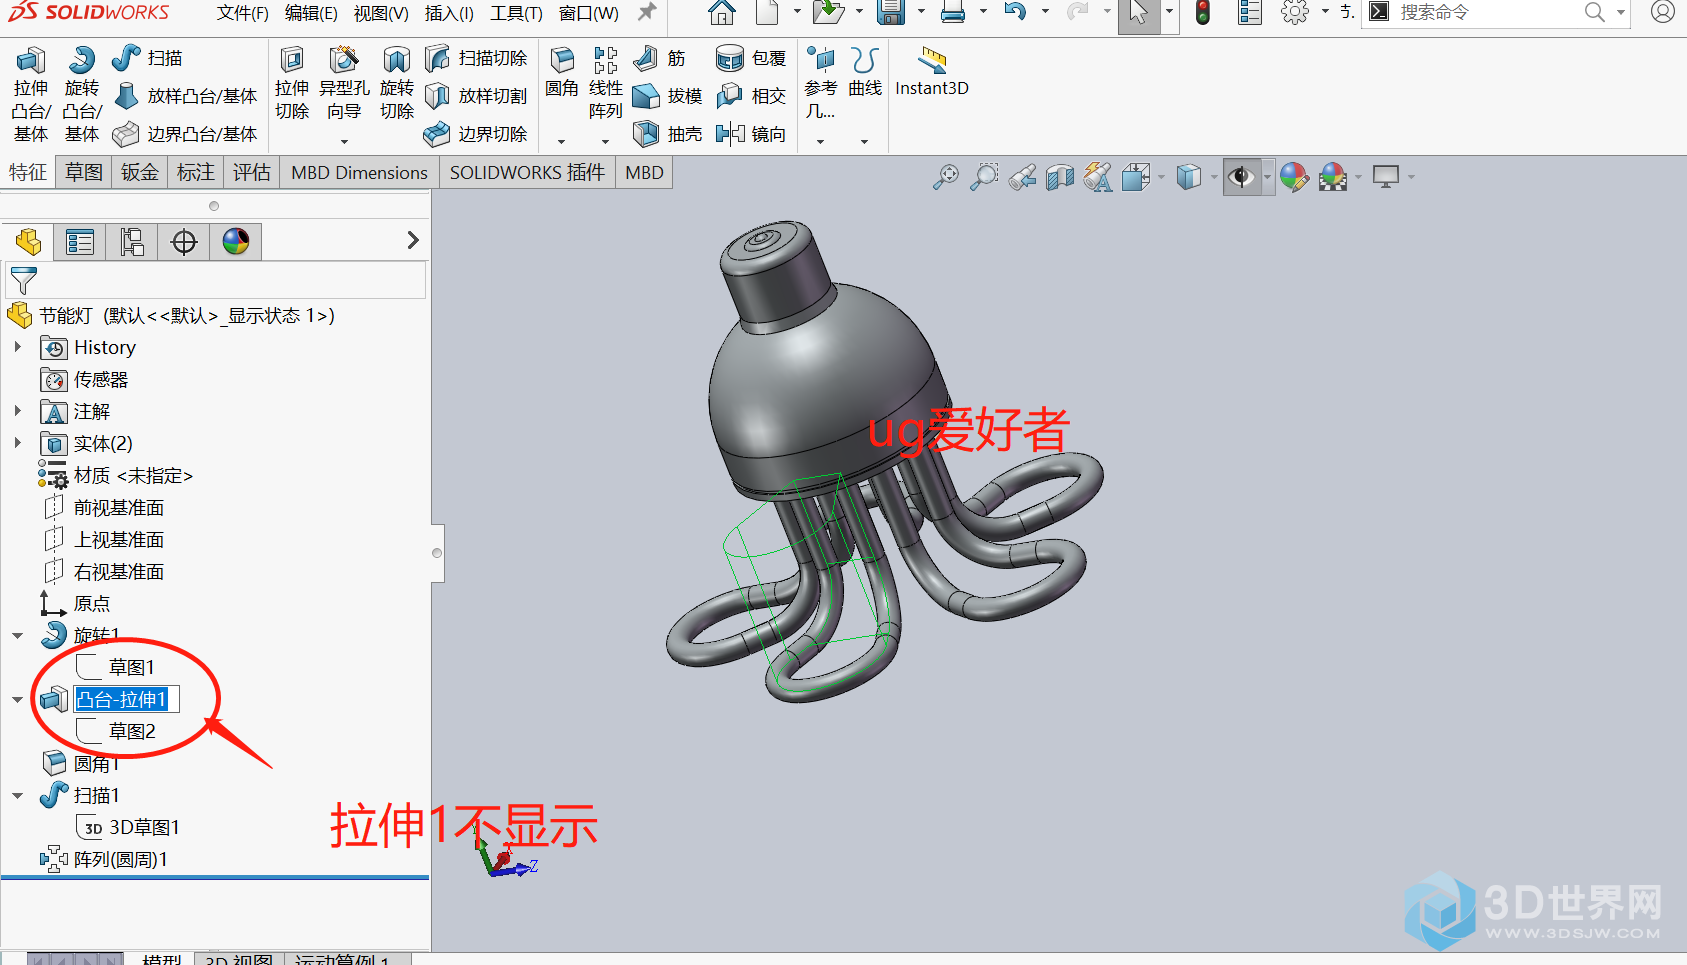
Task: Choose the 拔模 draft tool
Action: click(x=668, y=96)
